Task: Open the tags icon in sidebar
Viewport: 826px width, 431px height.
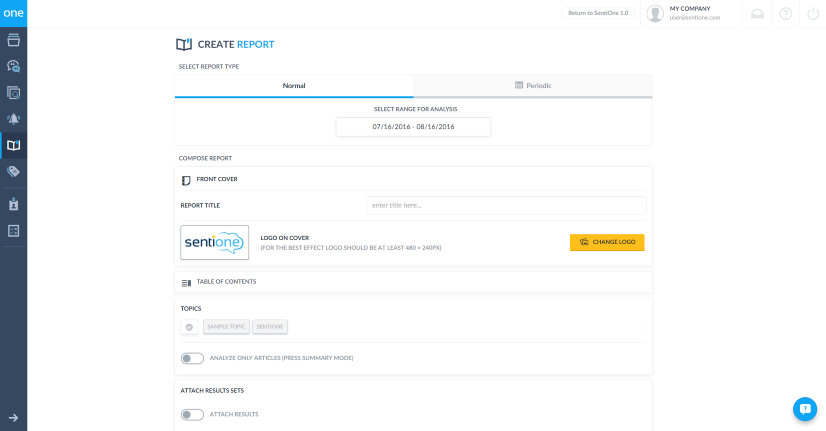Action: pos(13,172)
